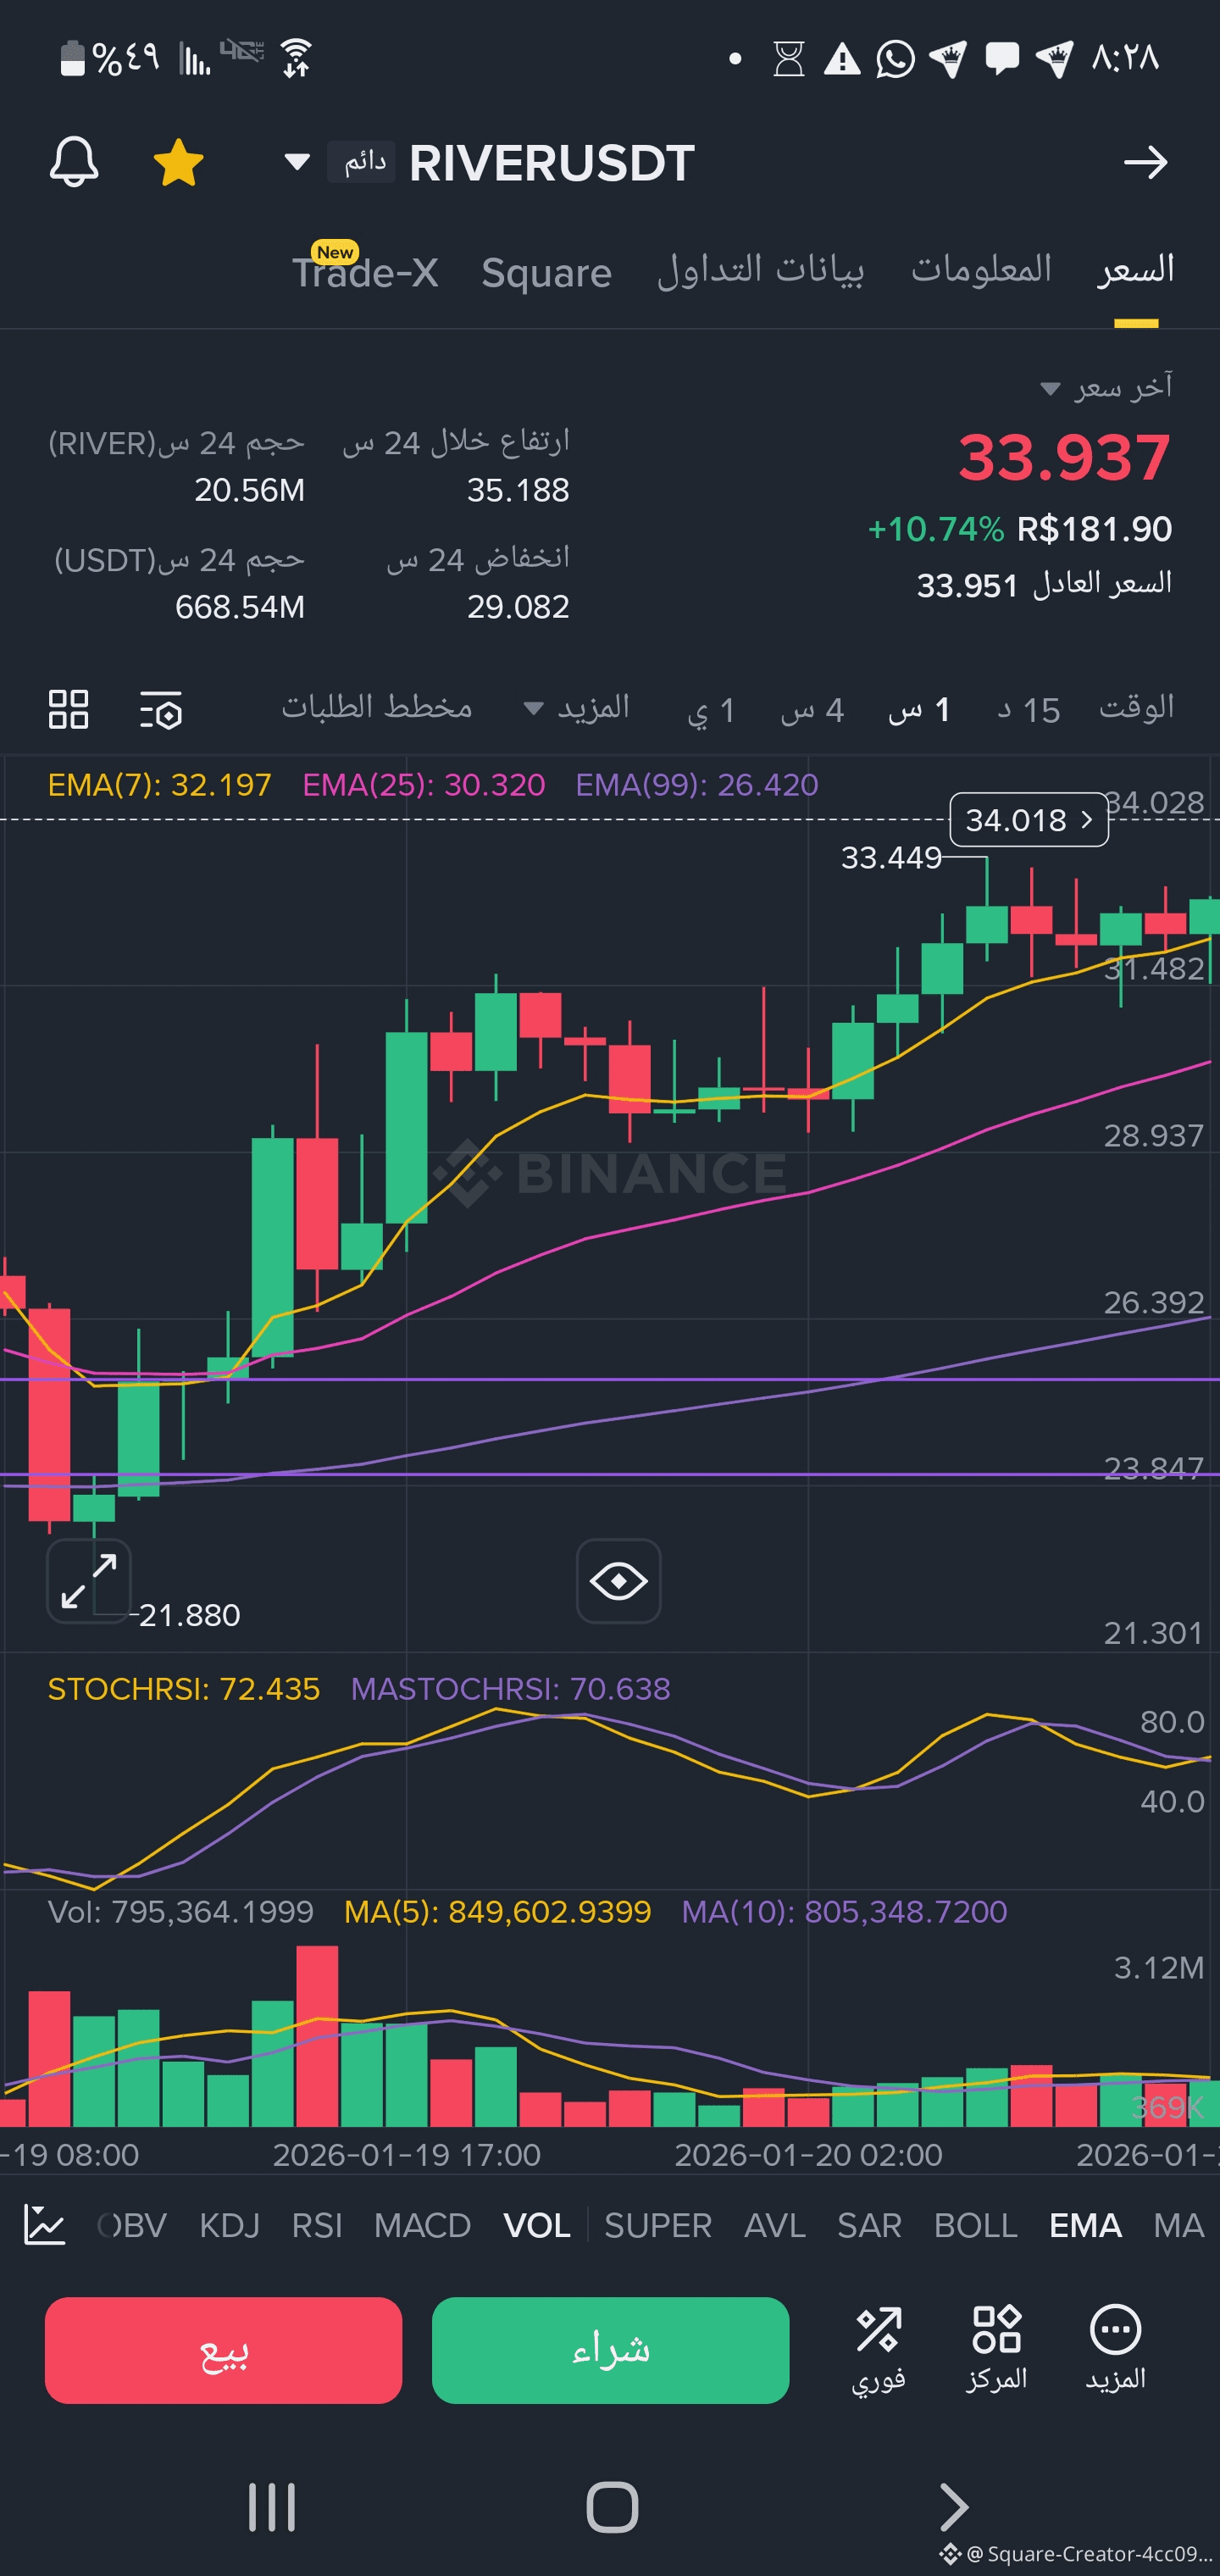
Task: Tap the EMA(7): 32.197 legend
Action: tap(160, 785)
